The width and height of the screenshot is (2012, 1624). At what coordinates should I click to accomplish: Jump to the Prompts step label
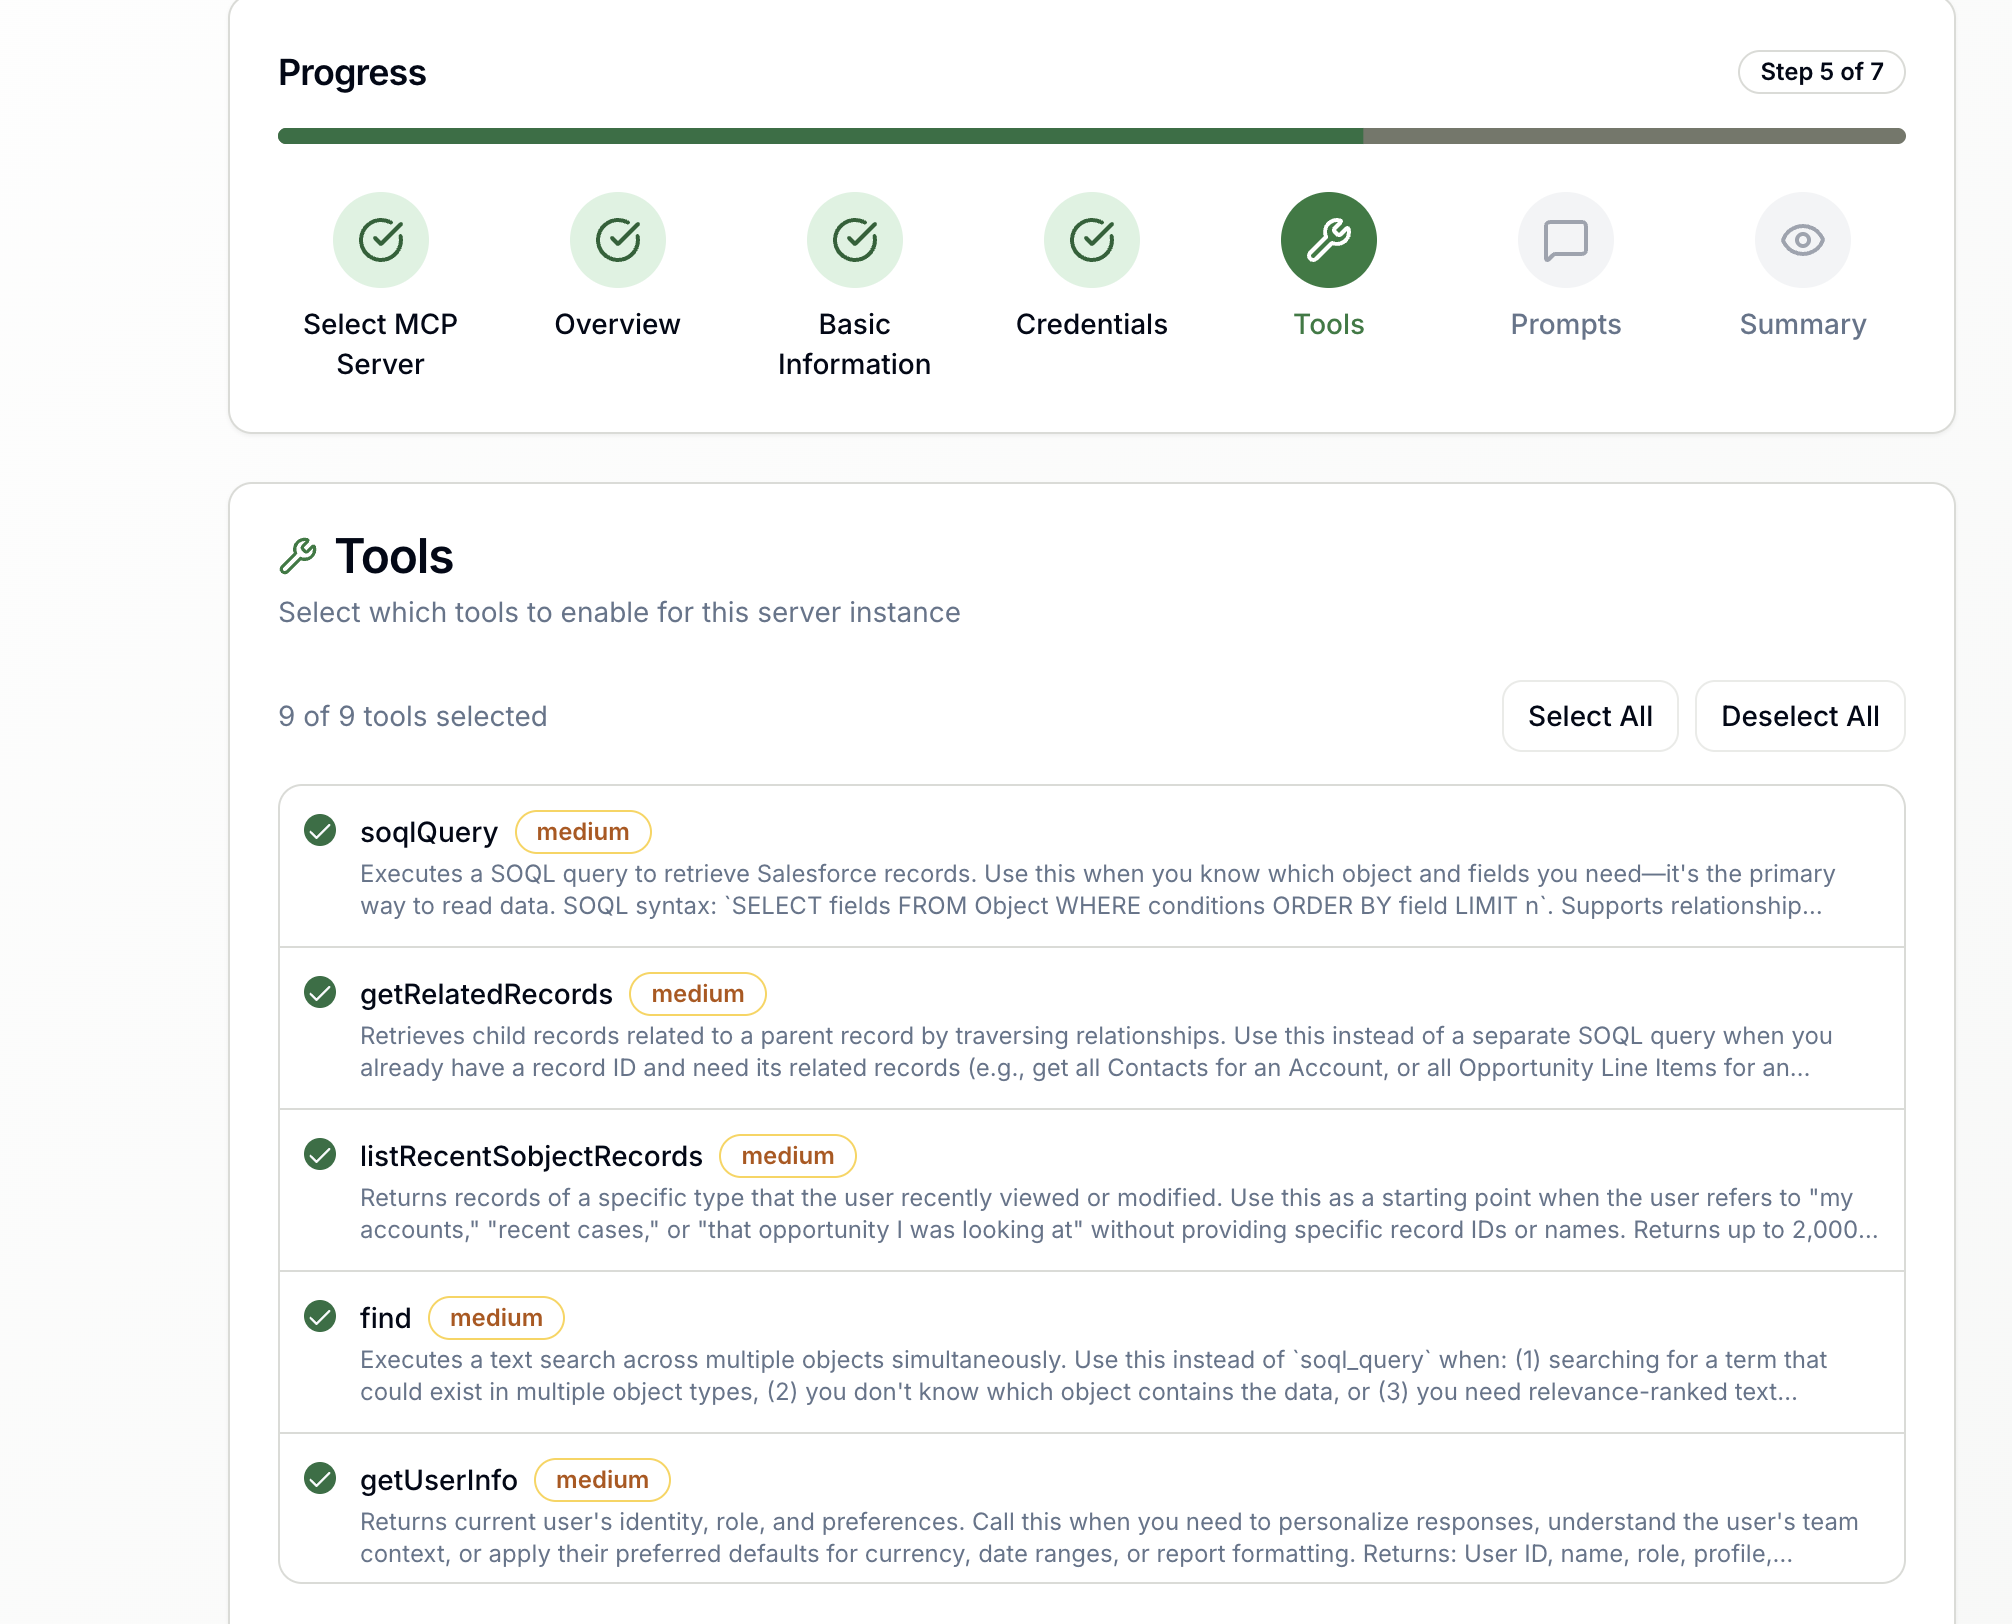[1566, 324]
